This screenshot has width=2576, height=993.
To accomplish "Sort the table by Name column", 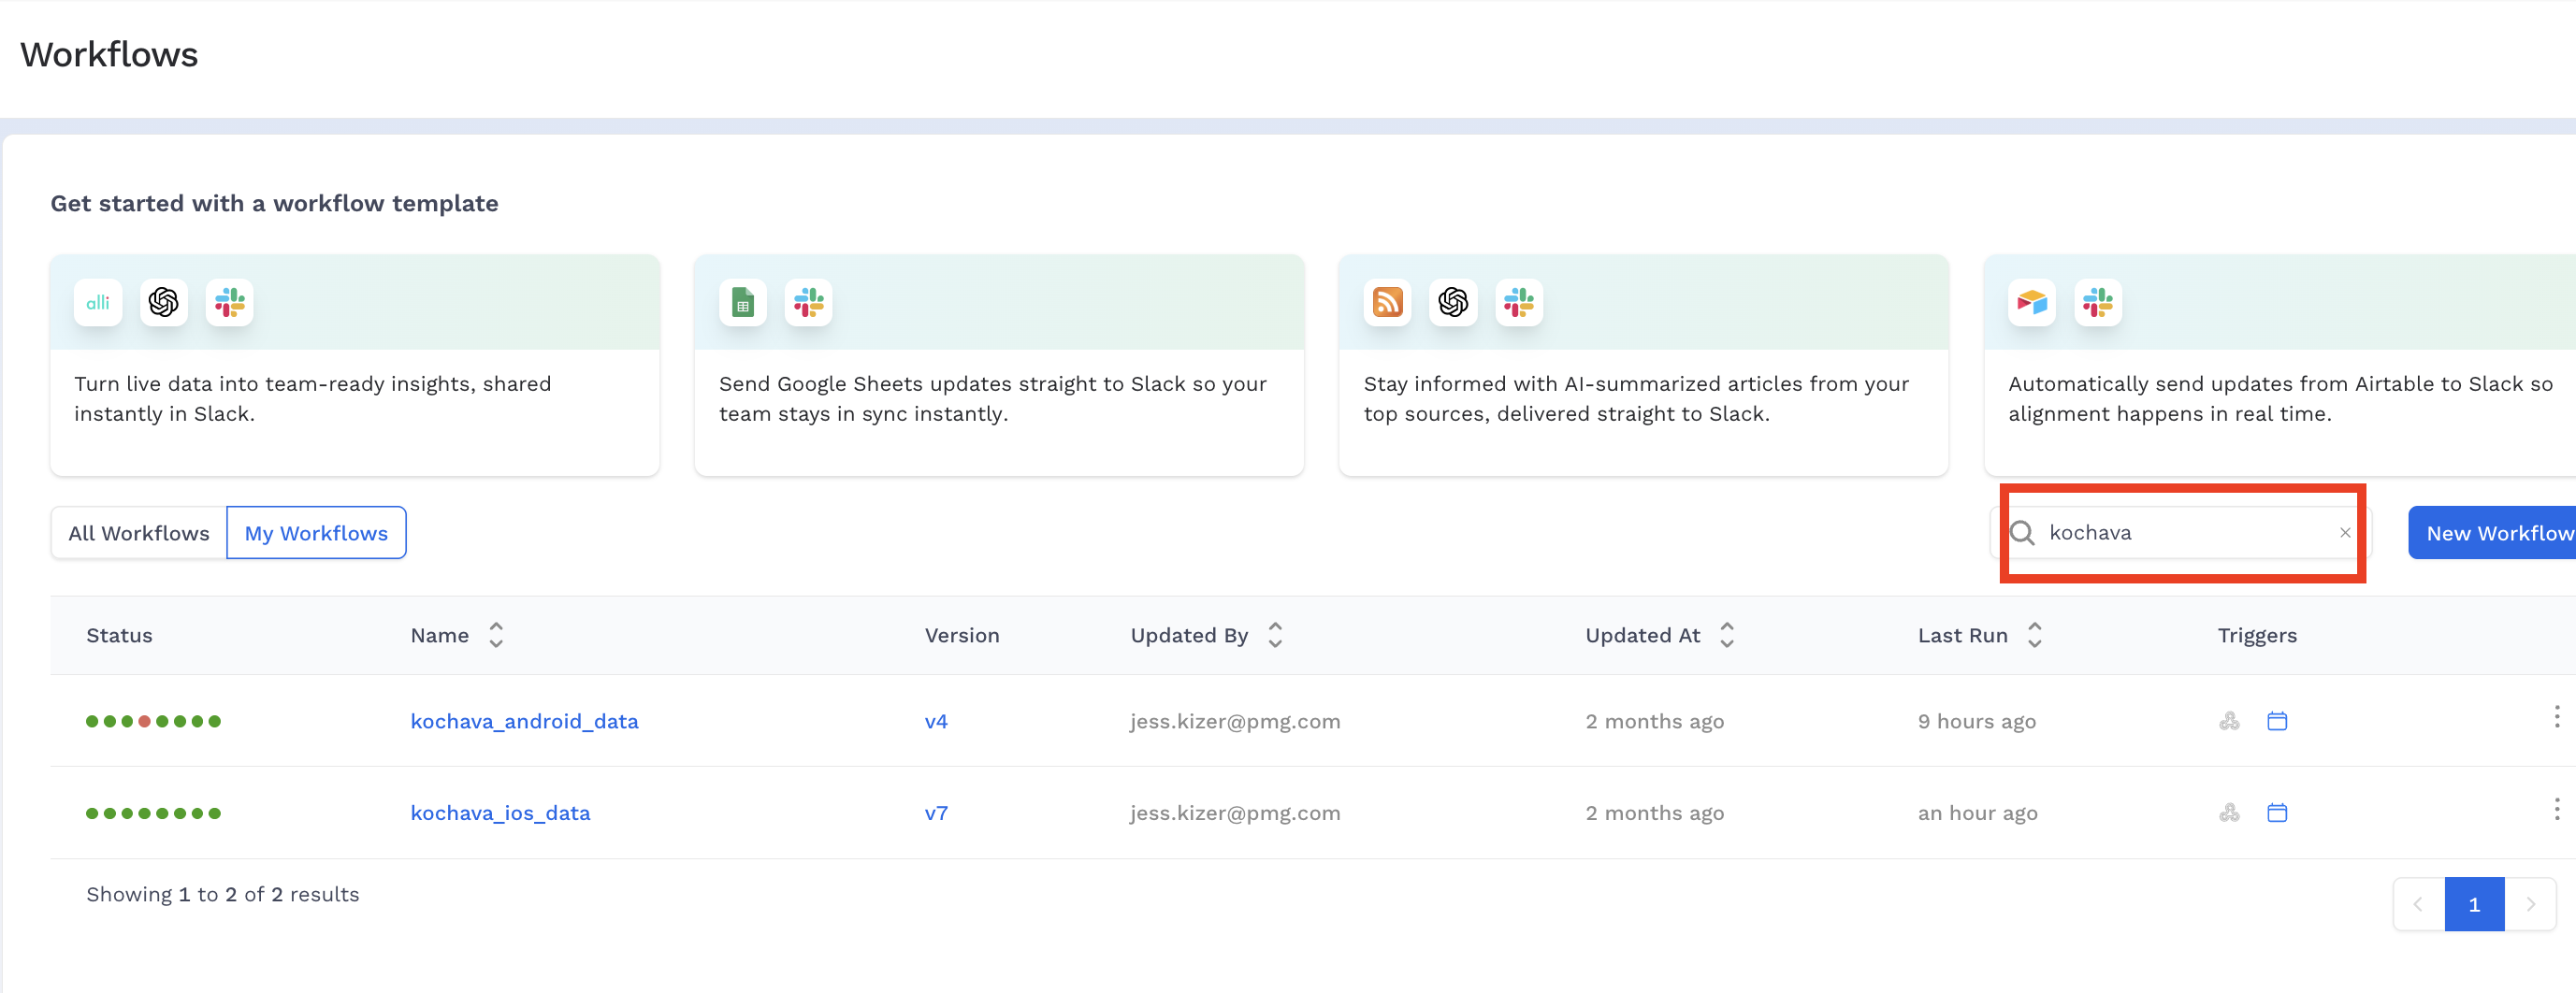I will click(496, 635).
